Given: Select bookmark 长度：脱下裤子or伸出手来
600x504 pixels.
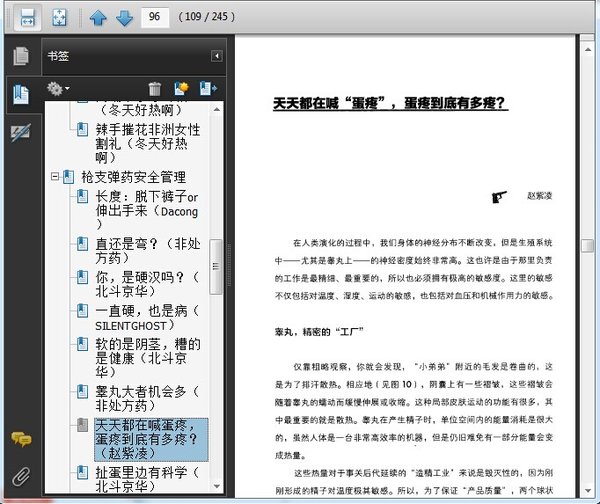Looking at the screenshot, I should click(x=147, y=211).
